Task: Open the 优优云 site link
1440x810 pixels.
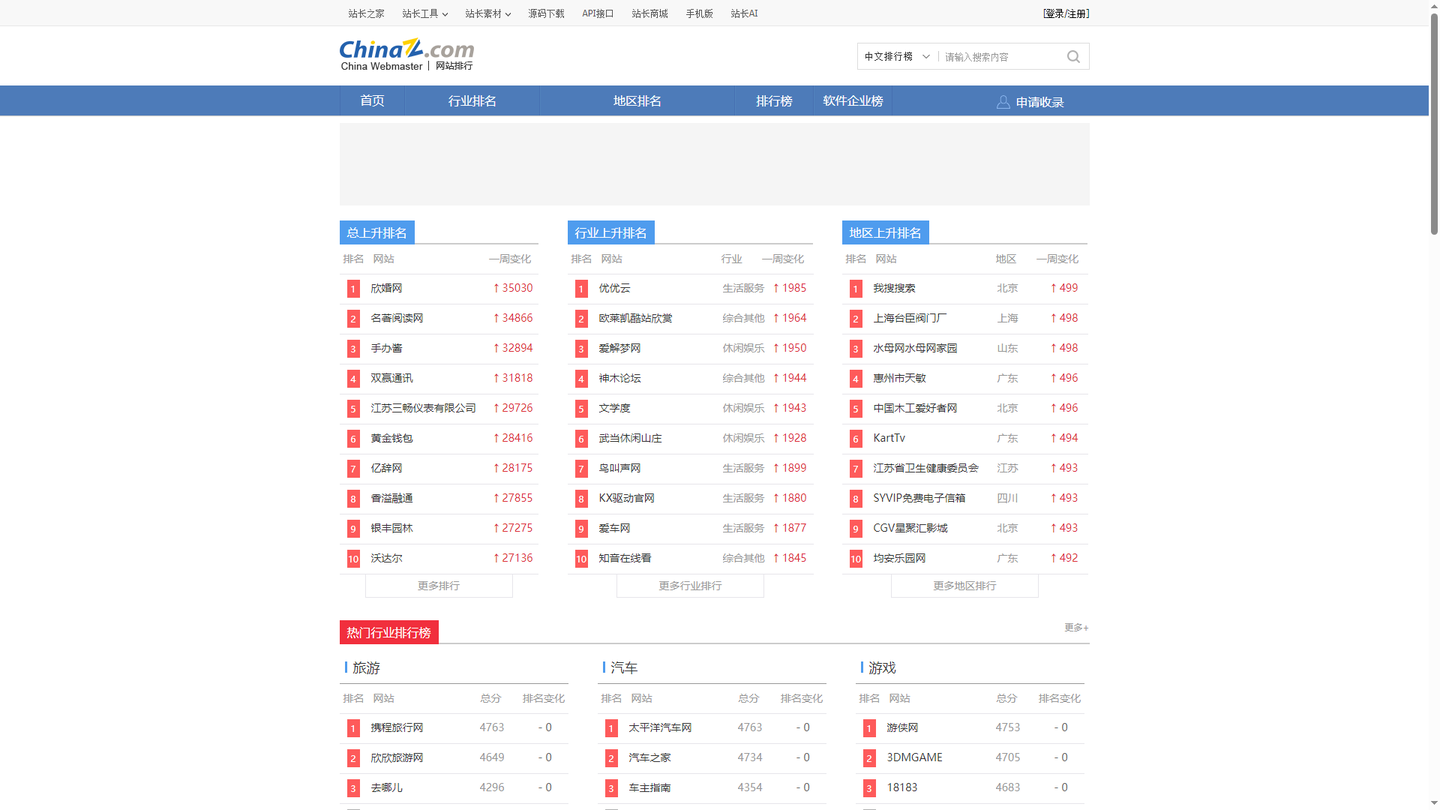Action: [x=615, y=288]
